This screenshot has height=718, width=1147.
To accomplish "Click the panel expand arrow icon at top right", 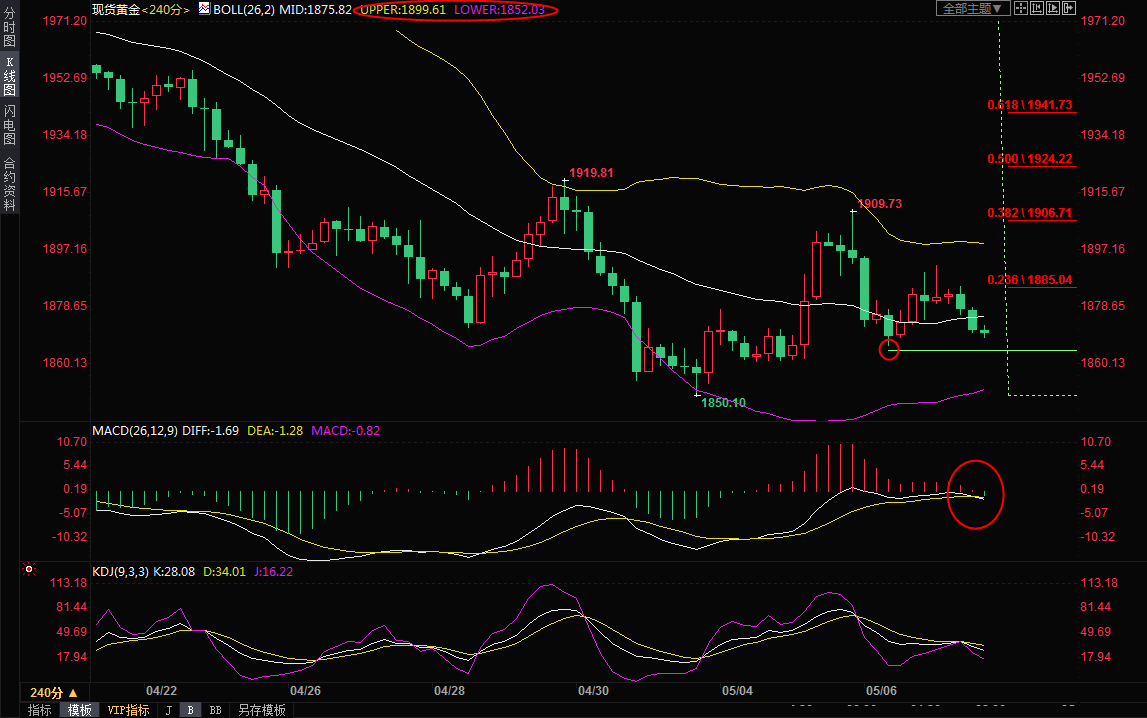I will [x=1068, y=8].
